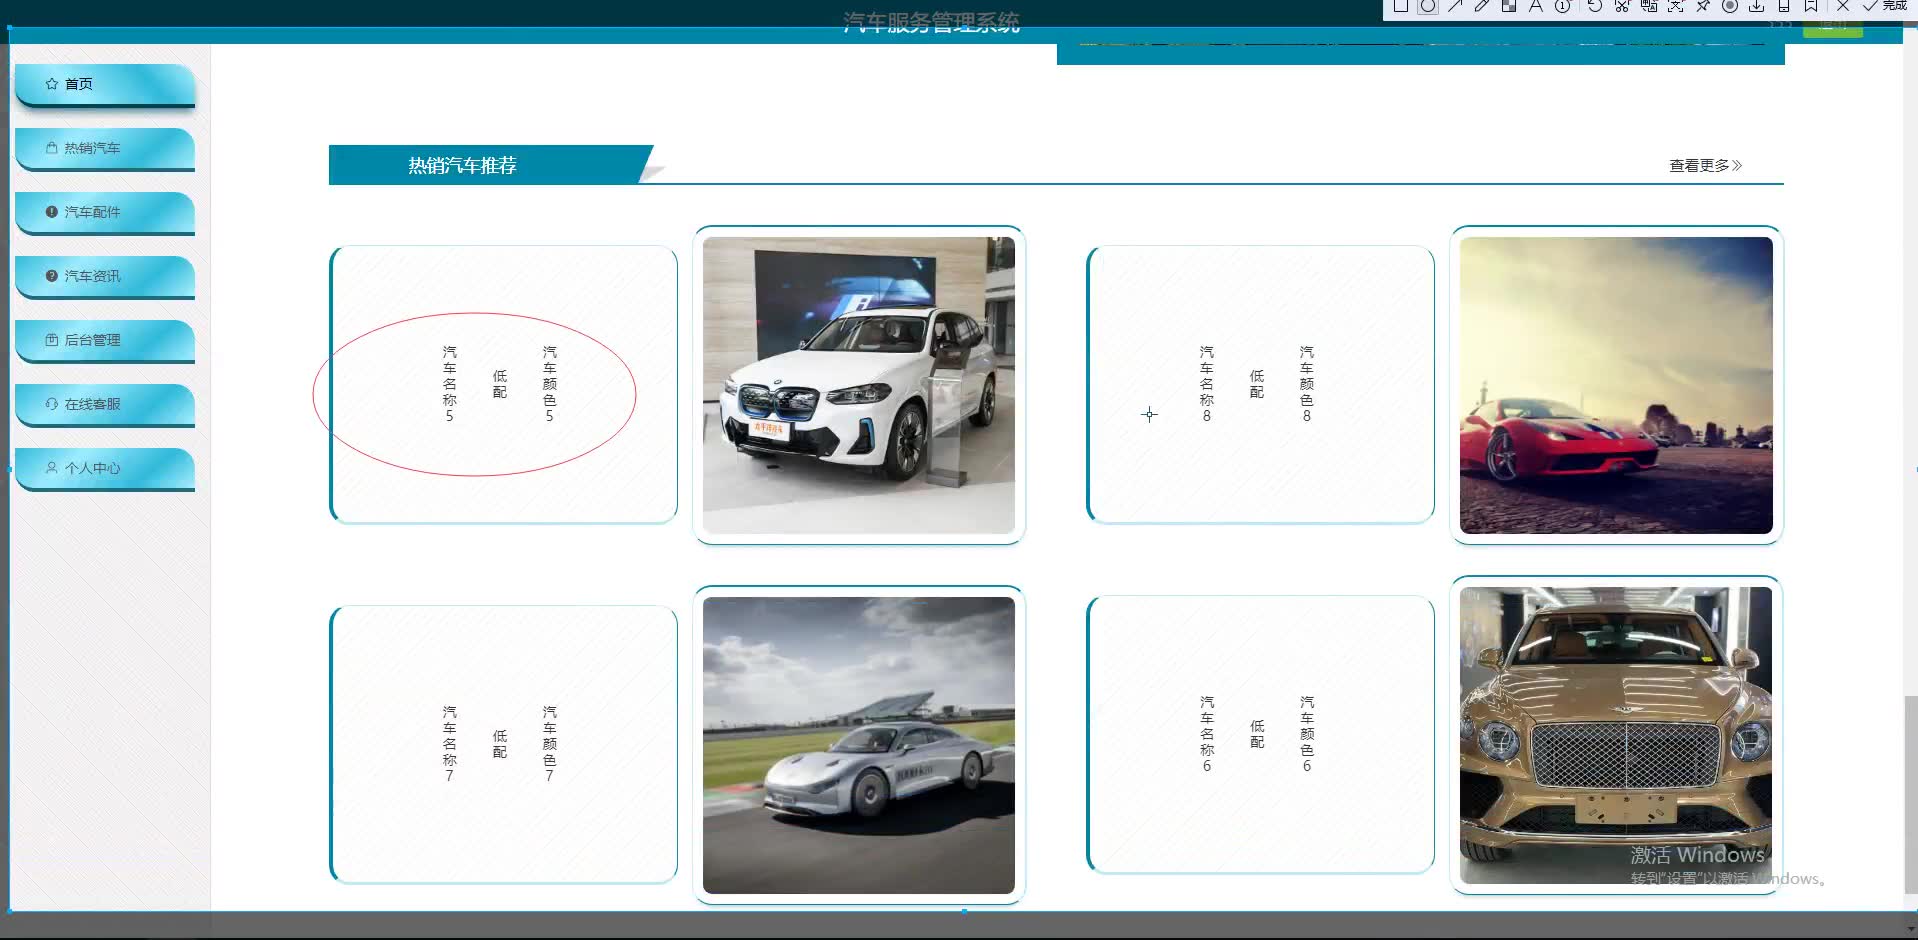
Task: Go to the 热销汽车 menu
Action: tap(104, 148)
